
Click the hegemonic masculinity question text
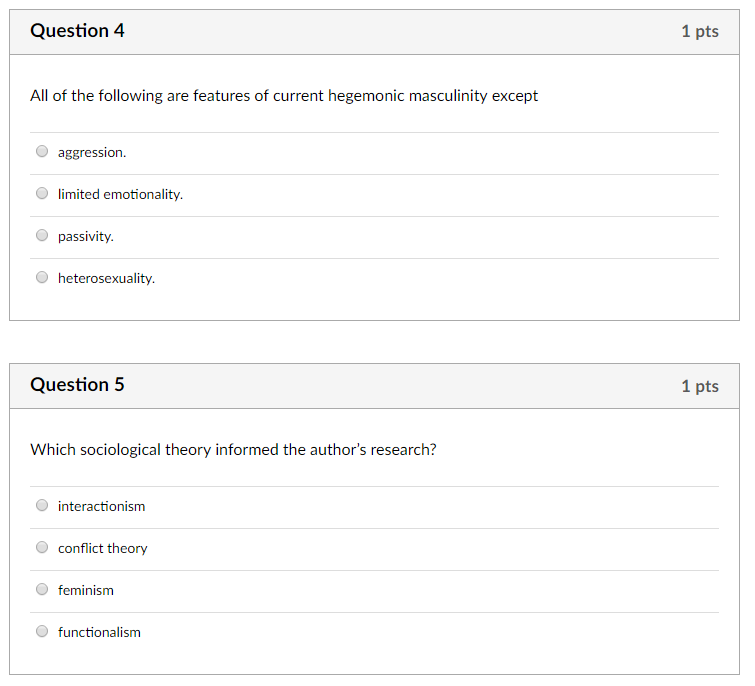coord(284,96)
